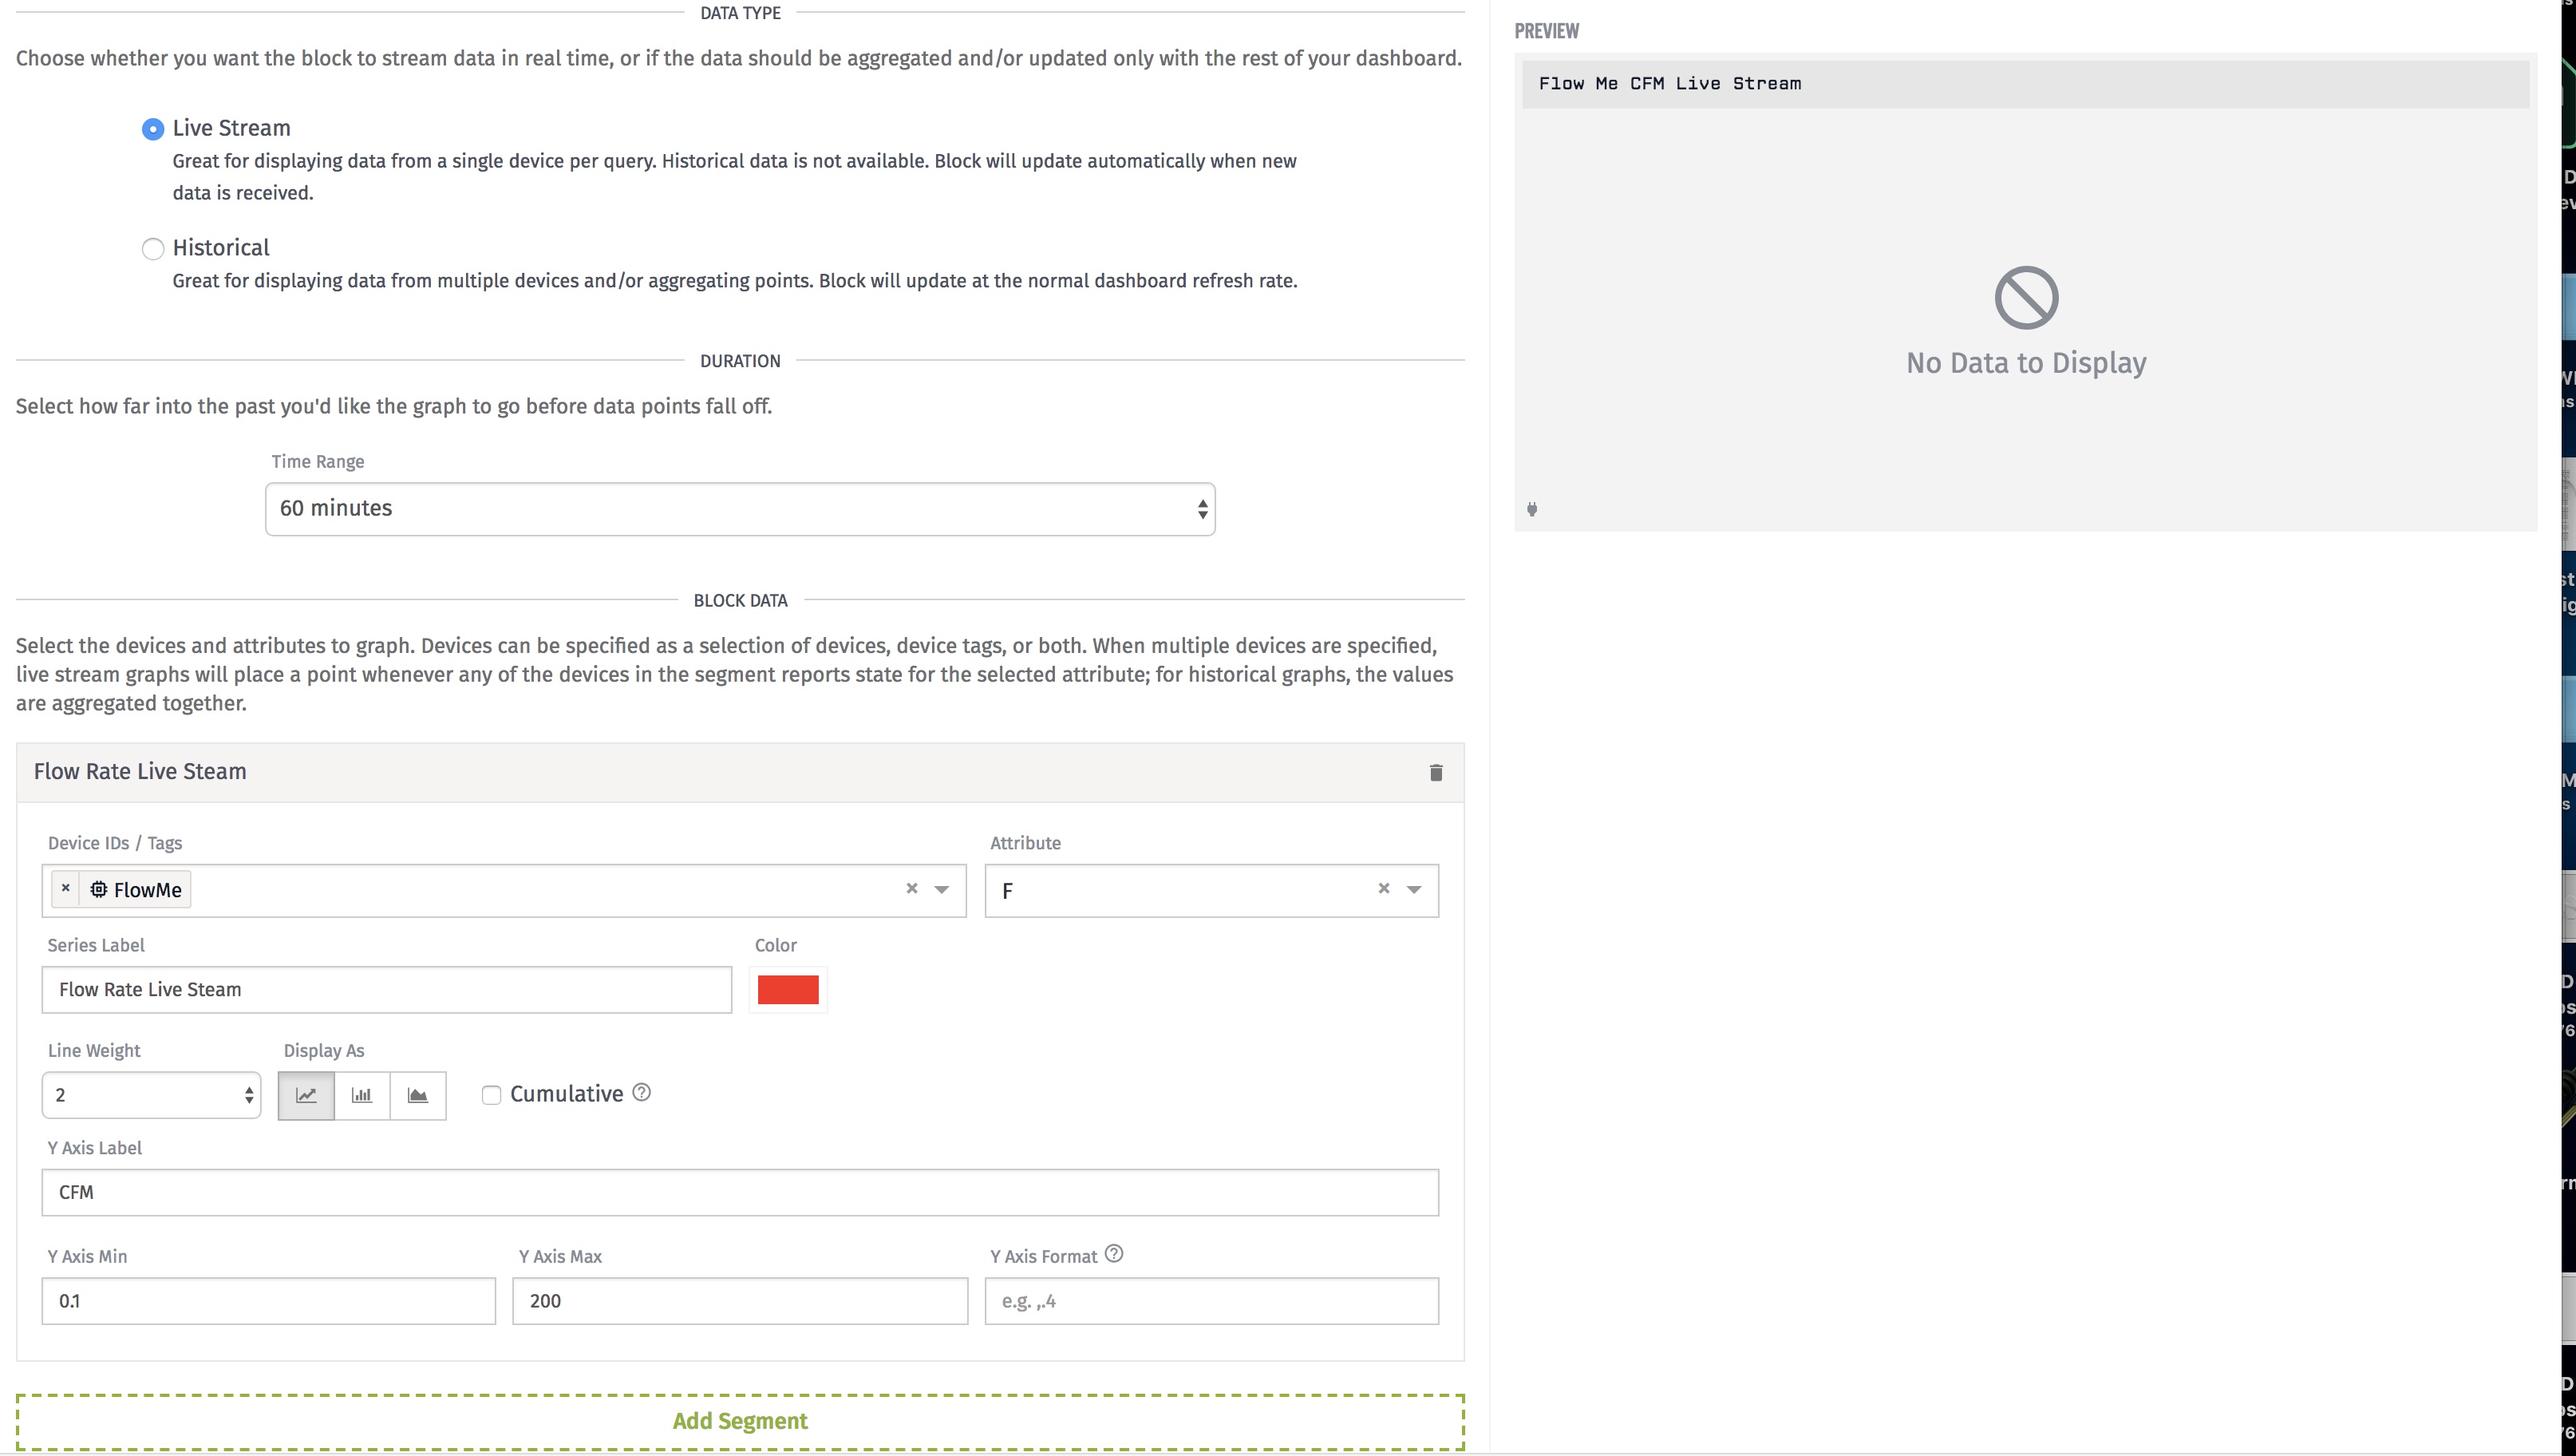Open the Time Range dropdown
This screenshot has height=1456, width=2576.
tap(740, 509)
